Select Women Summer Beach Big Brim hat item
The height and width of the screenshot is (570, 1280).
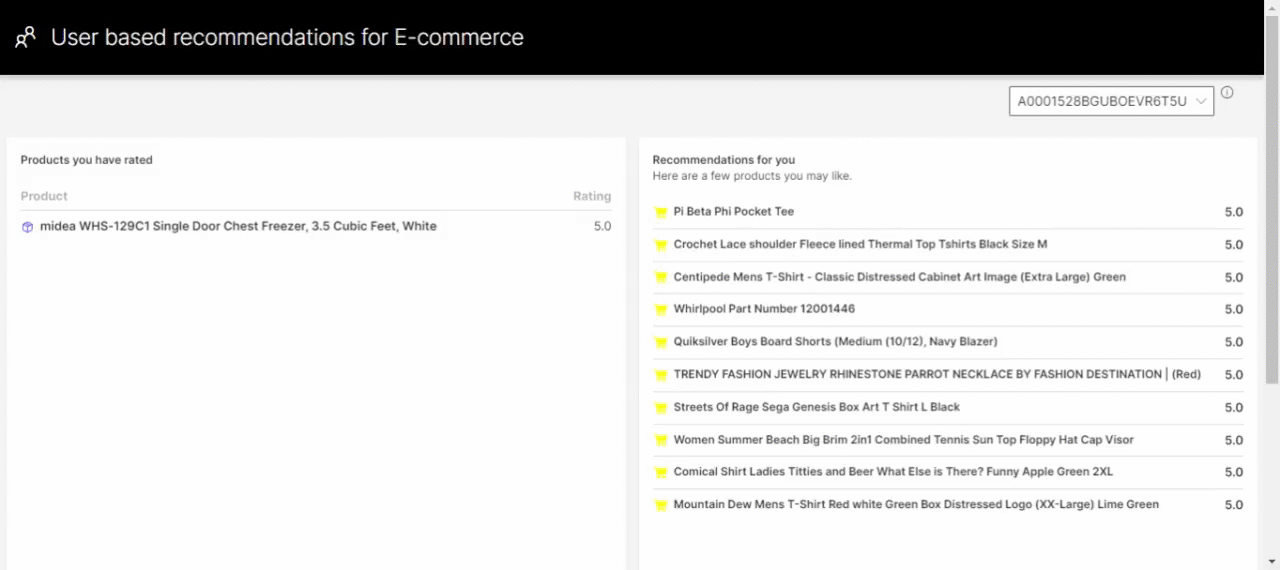point(903,440)
